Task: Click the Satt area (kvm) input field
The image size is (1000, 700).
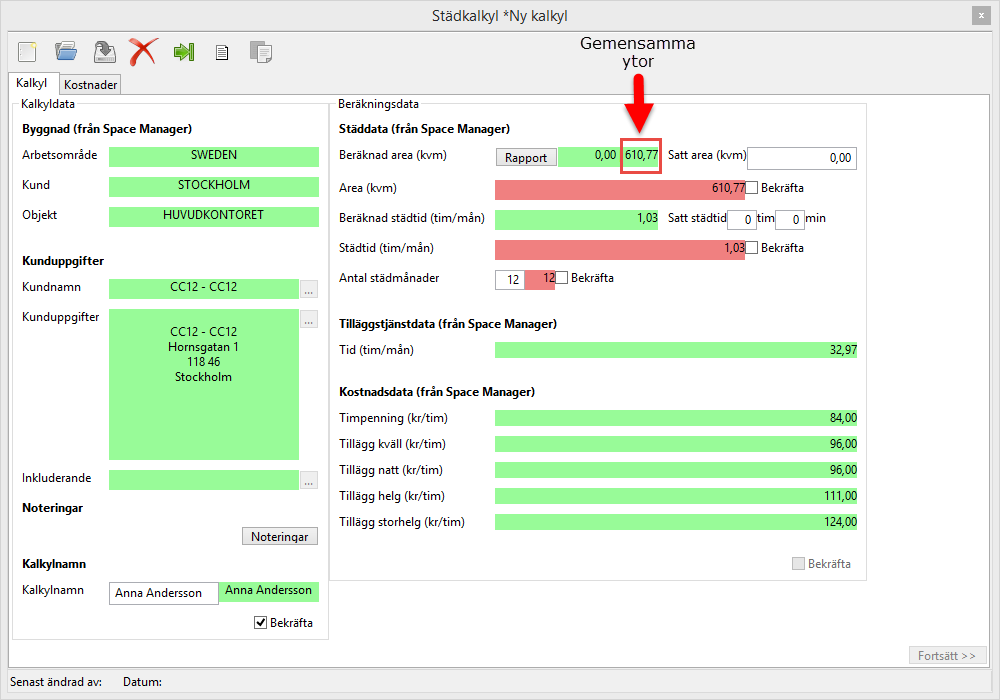Action: pos(802,158)
